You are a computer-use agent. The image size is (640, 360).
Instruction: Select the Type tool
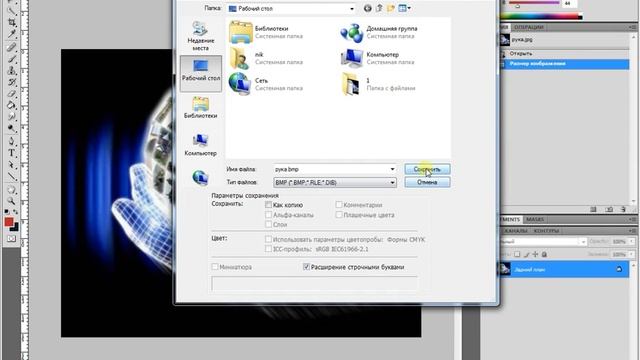[12, 153]
